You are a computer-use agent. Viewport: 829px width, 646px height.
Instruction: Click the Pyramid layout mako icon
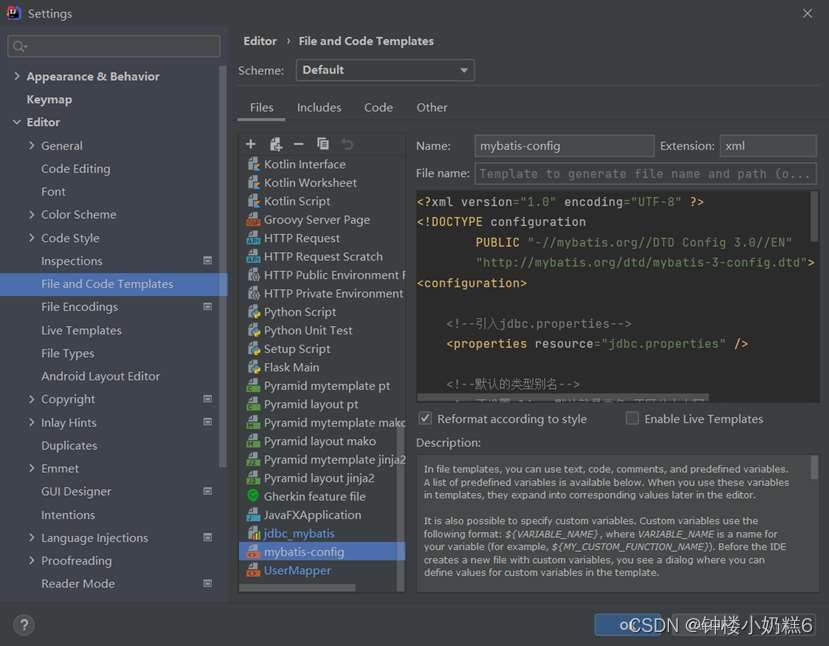pyautogui.click(x=254, y=441)
